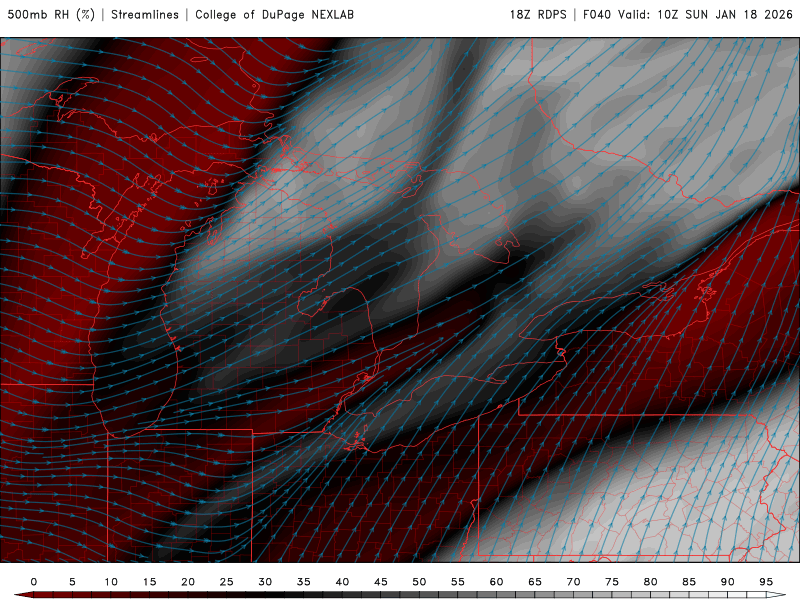Click the colorbar label "75"
800x600 pixels.
click(x=612, y=582)
